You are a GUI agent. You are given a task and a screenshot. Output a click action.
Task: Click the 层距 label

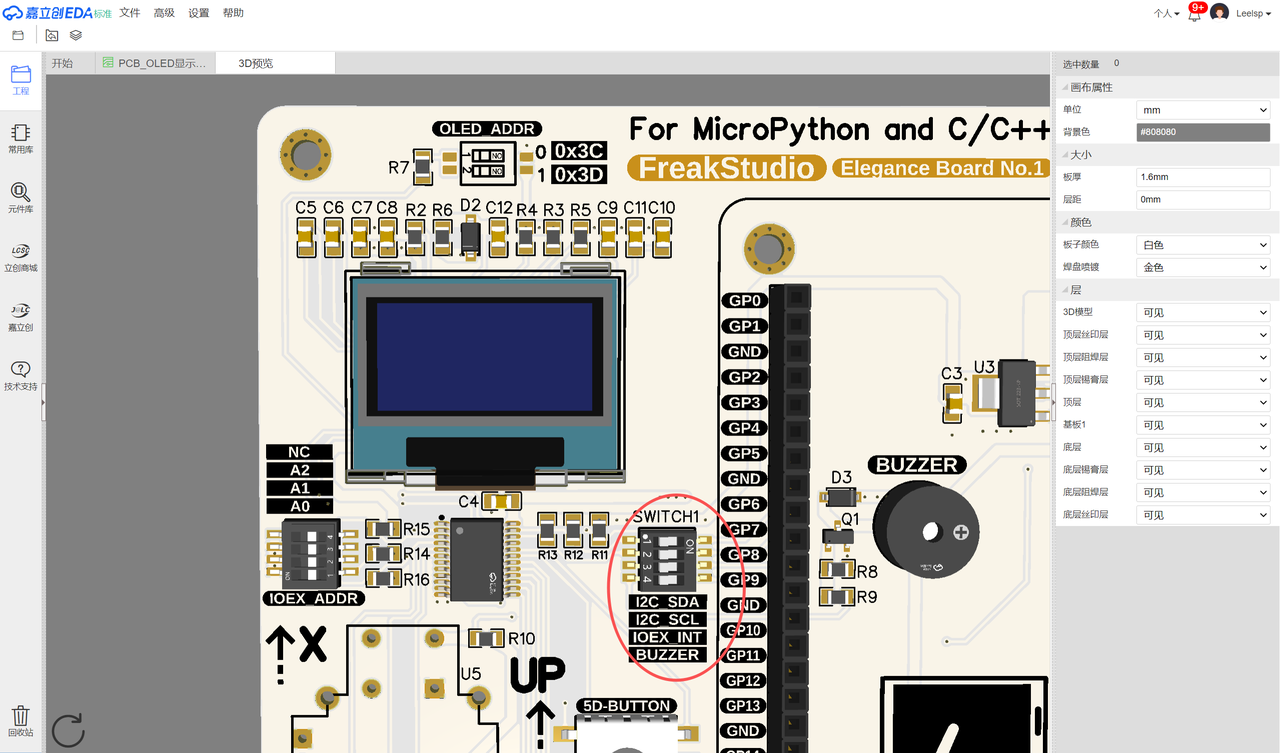click(x=1072, y=199)
